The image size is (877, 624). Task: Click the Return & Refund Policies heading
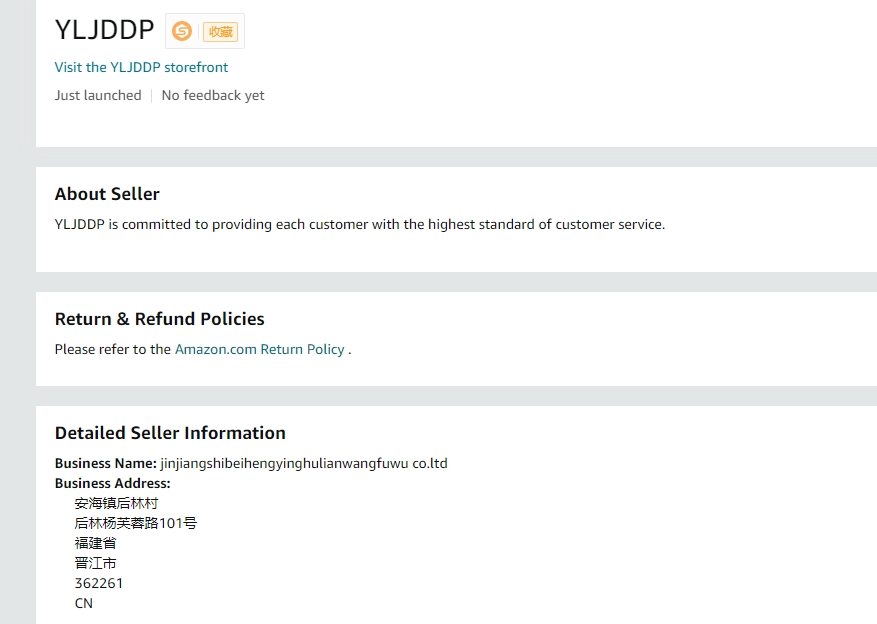[160, 319]
